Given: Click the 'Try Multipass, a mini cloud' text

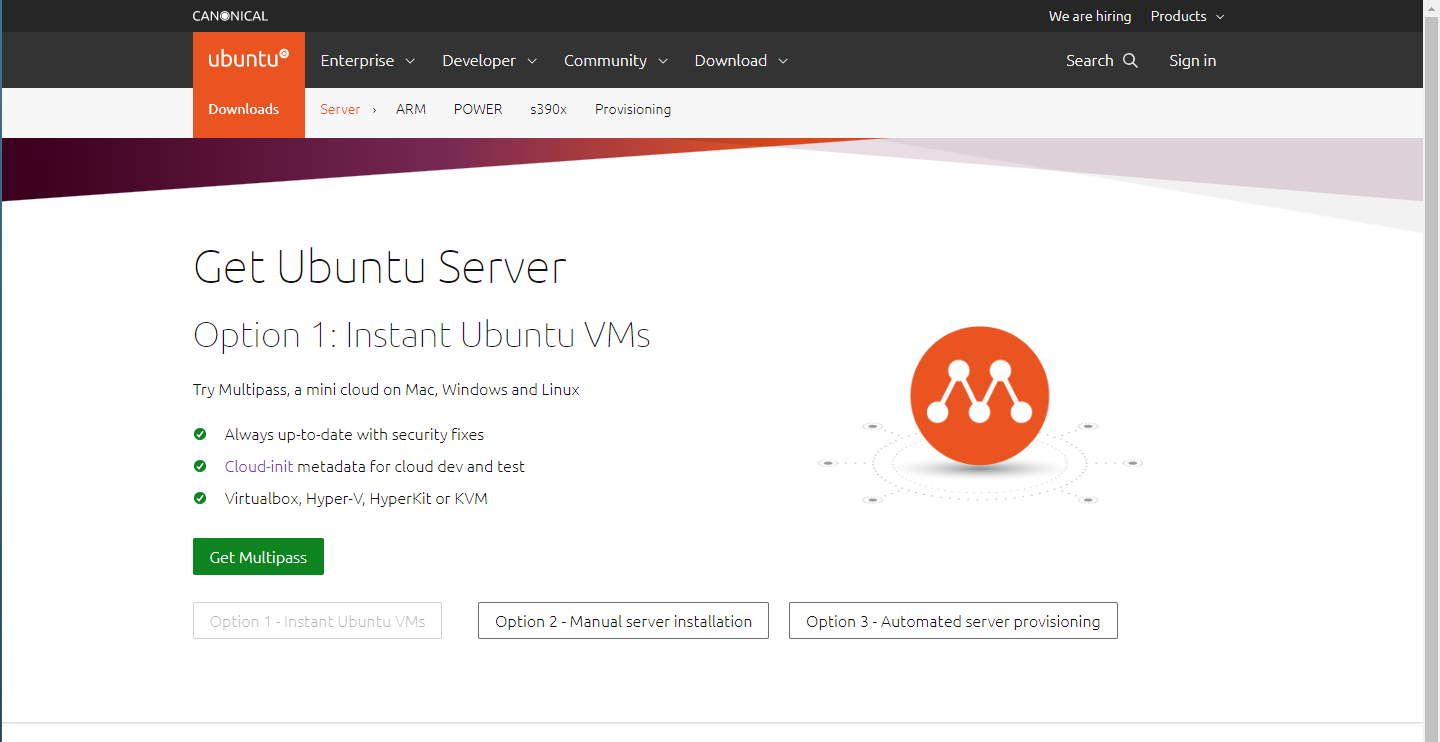Looking at the screenshot, I should click(386, 390).
